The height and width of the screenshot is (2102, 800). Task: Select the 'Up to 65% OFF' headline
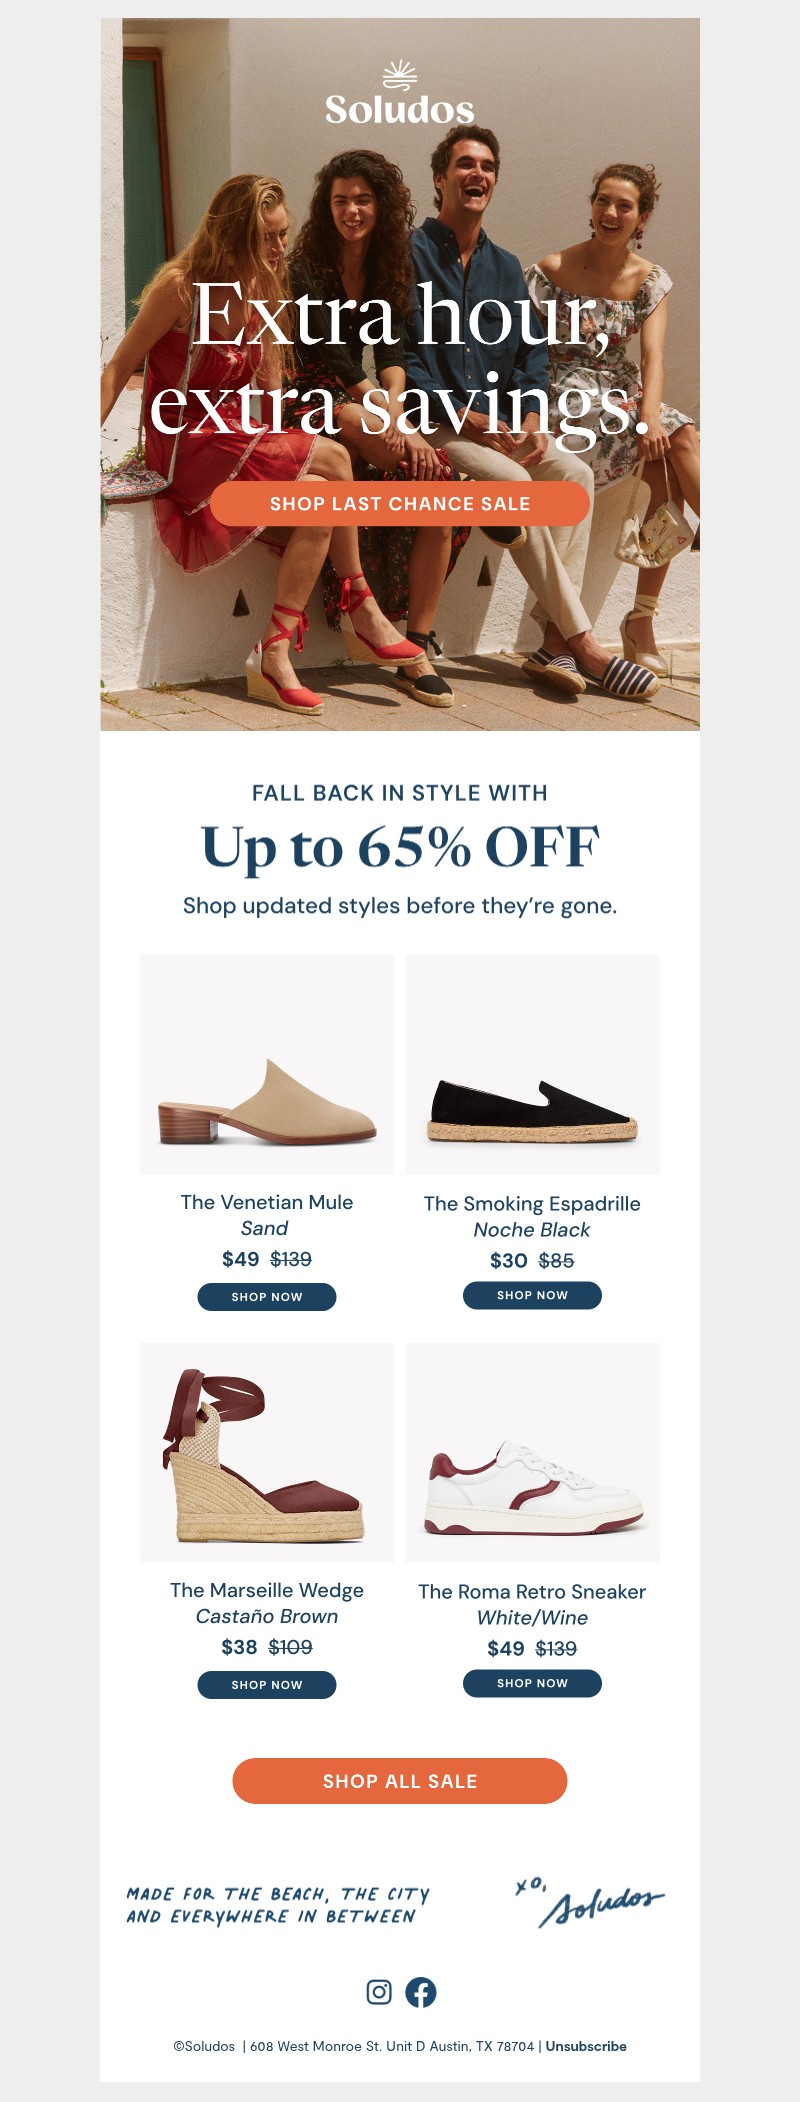point(400,848)
